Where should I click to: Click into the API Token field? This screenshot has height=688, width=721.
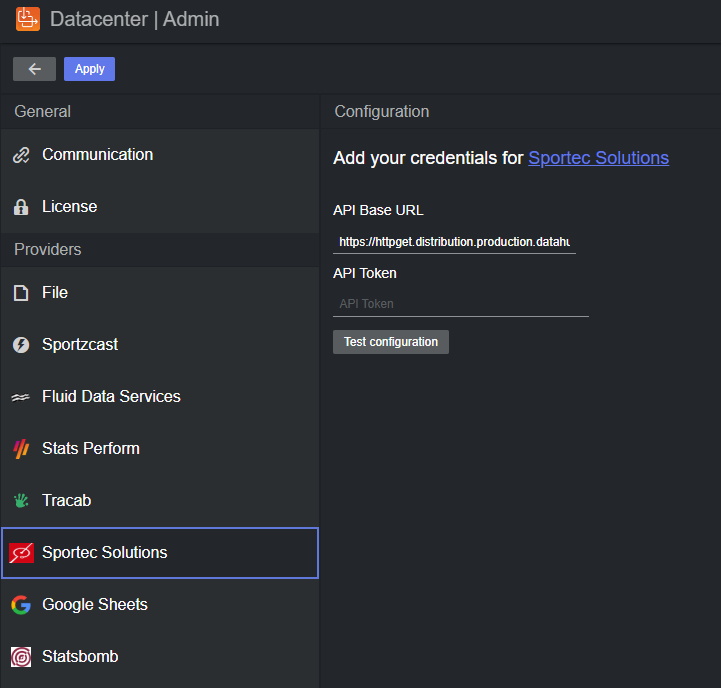460,304
